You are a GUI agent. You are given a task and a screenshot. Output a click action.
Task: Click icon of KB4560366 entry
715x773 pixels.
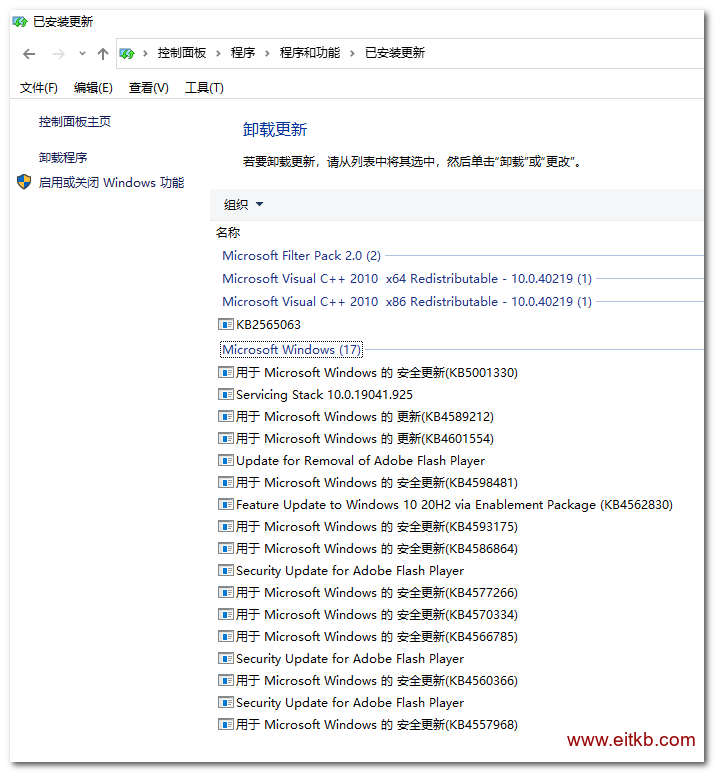[x=226, y=680]
